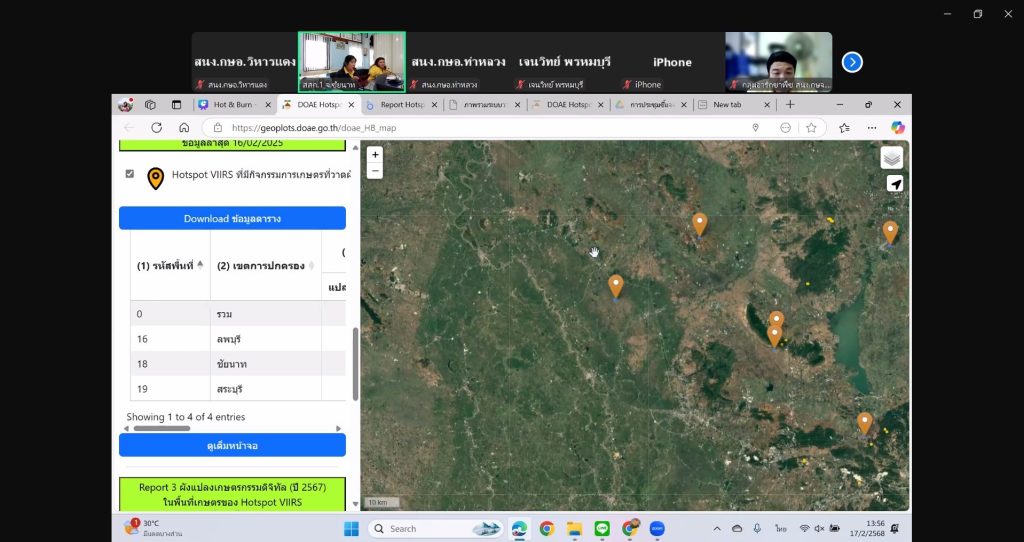
Task: View site information lock icon
Action: pyautogui.click(x=218, y=128)
